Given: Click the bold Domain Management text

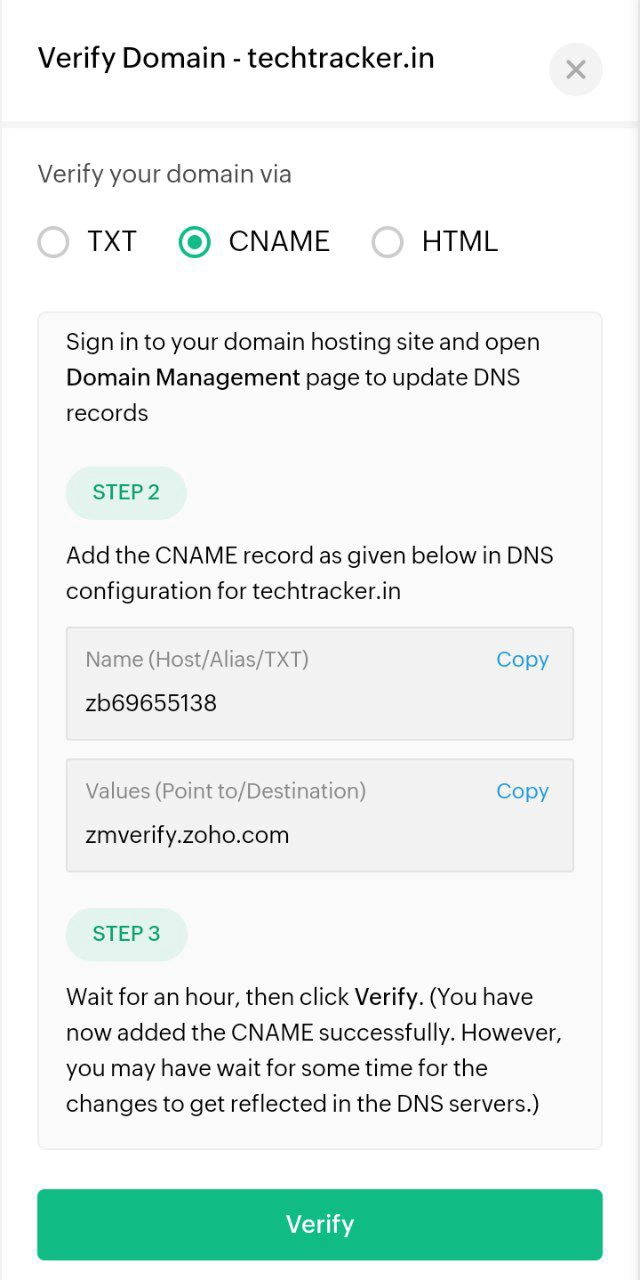Looking at the screenshot, I should tap(183, 378).
